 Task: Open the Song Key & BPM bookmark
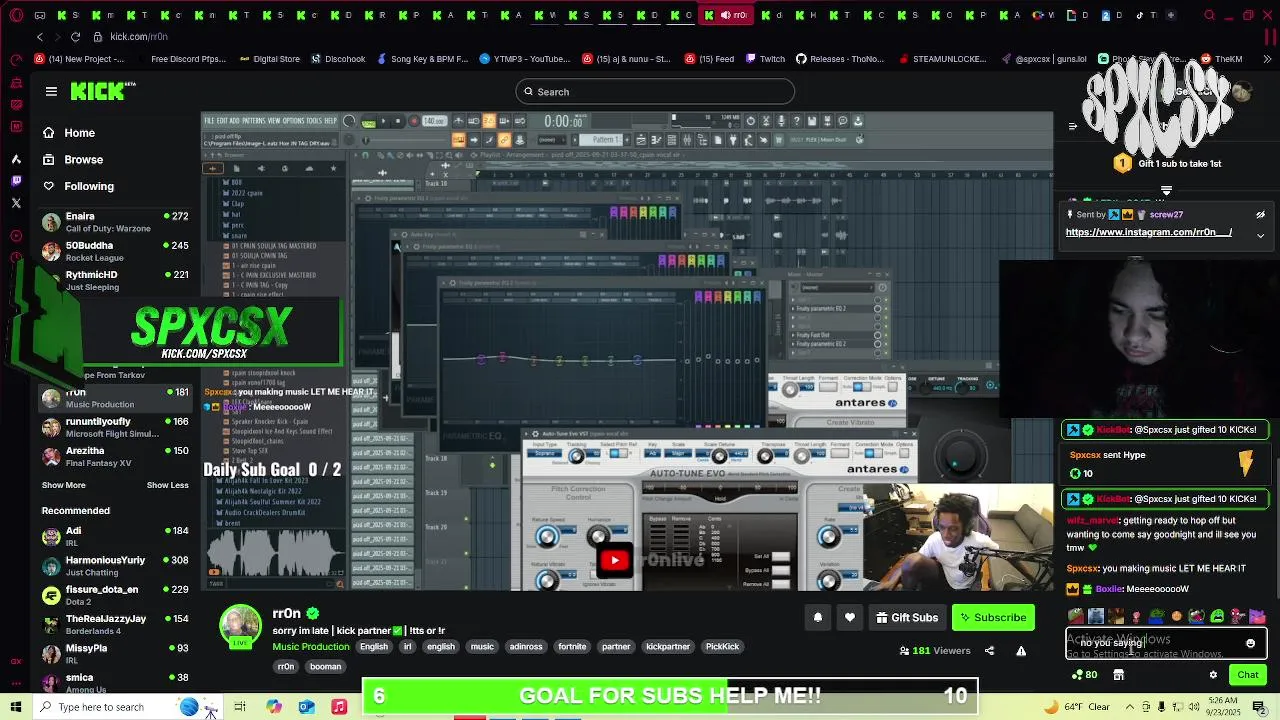pos(421,59)
